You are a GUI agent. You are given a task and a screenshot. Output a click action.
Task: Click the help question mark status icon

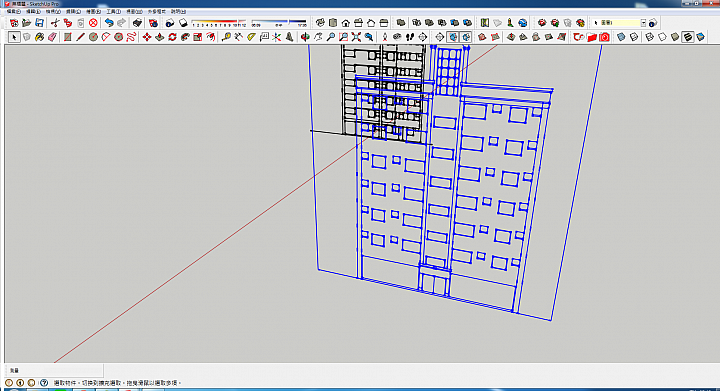click(x=44, y=383)
